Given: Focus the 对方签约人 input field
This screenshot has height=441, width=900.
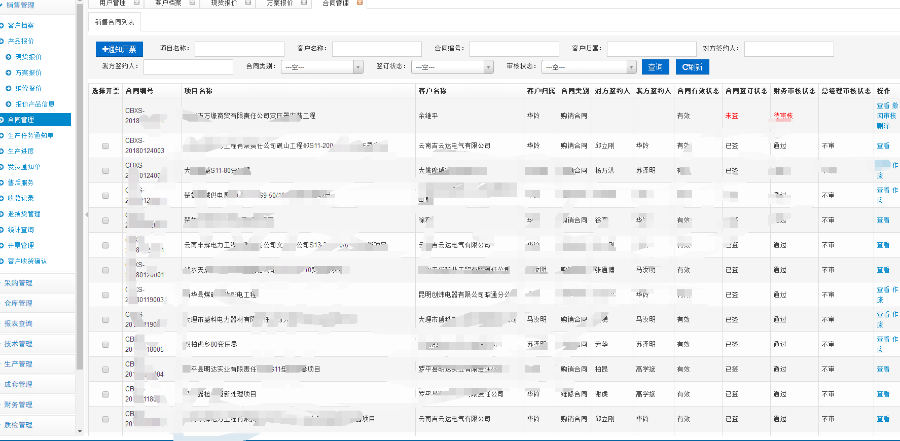Looking at the screenshot, I should (x=789, y=49).
